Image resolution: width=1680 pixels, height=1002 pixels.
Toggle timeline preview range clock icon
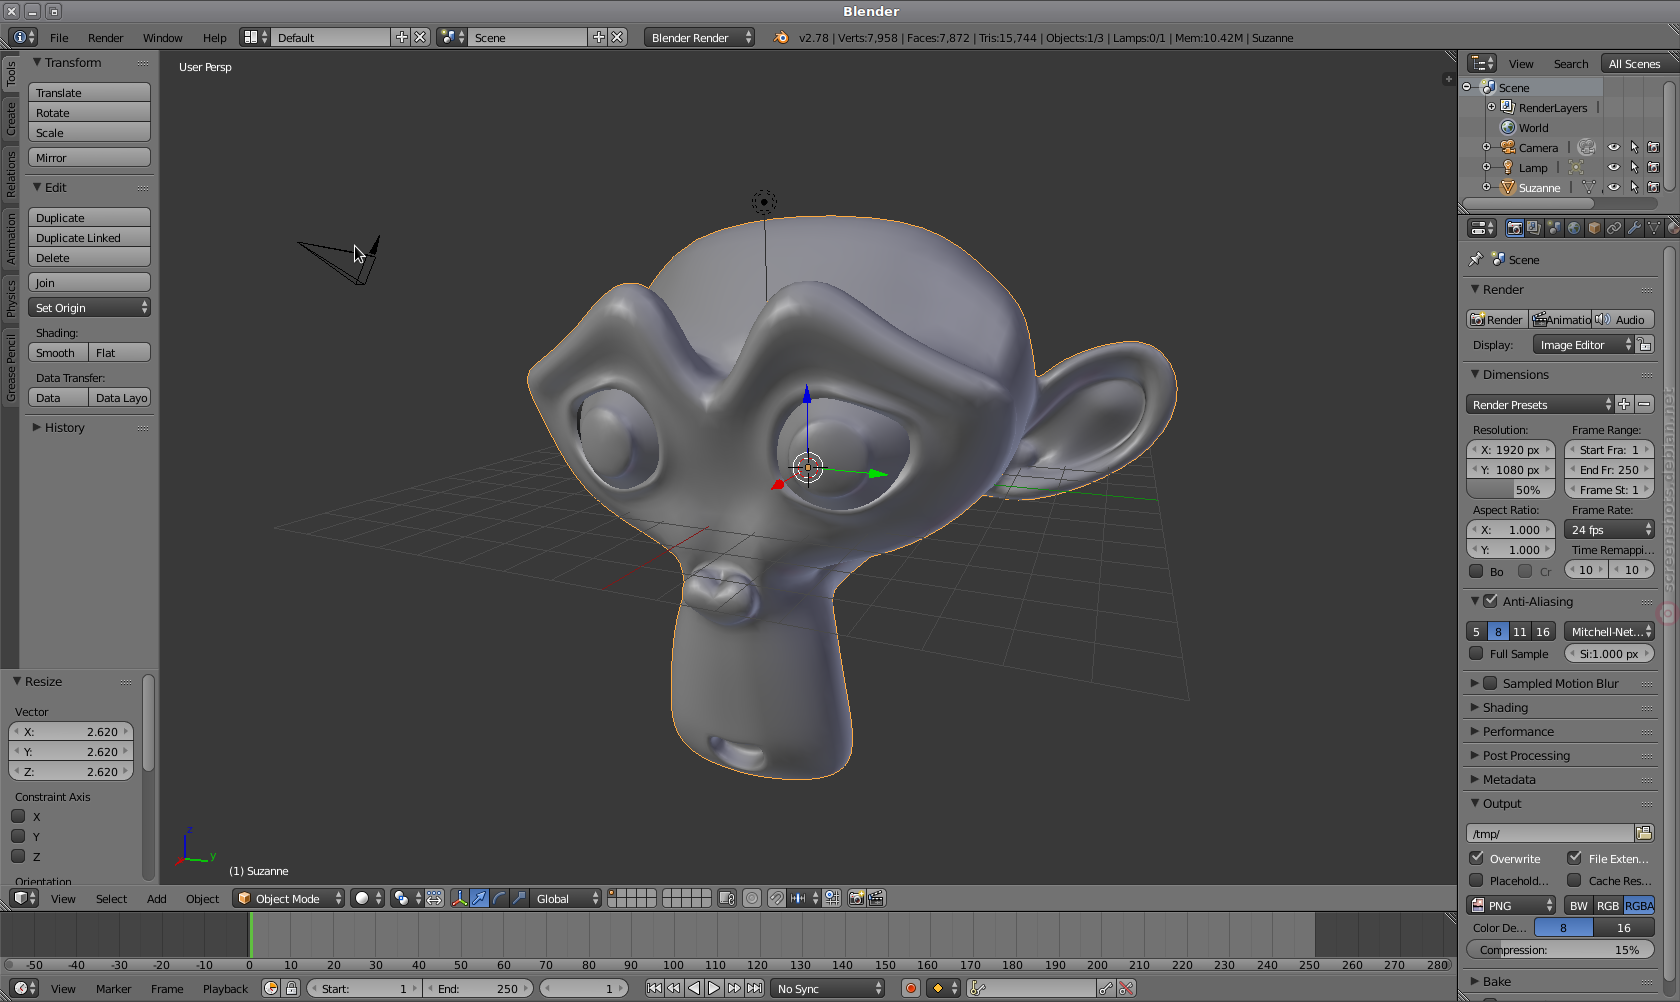271,988
